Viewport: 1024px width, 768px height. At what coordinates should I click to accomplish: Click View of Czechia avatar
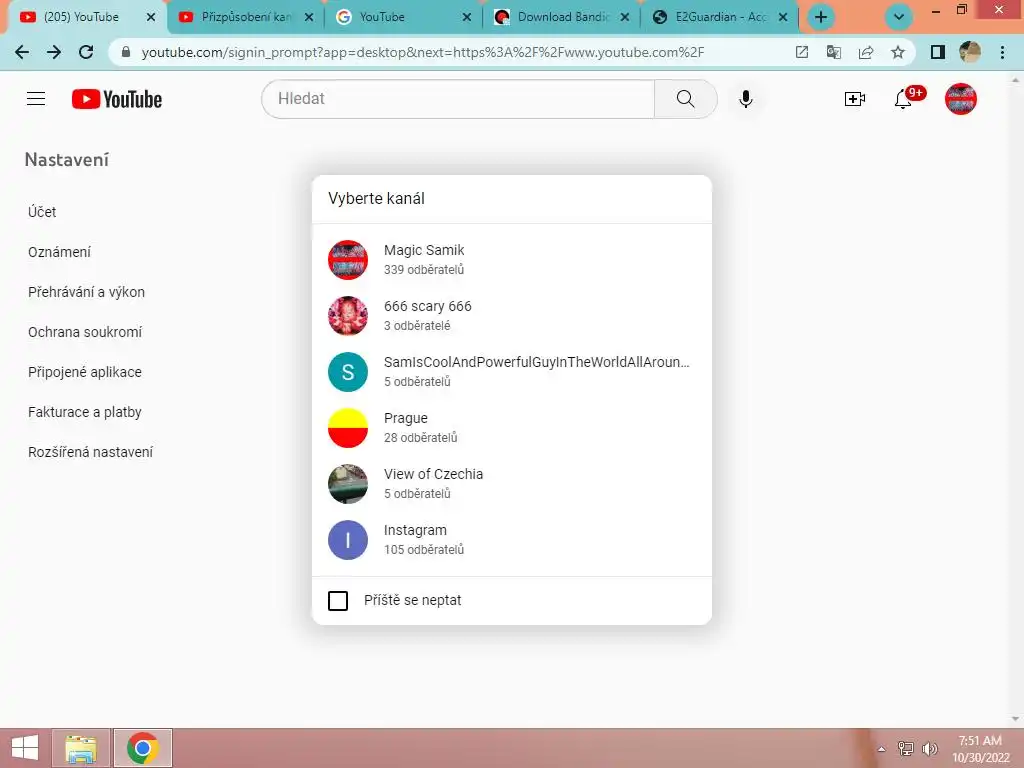tap(347, 484)
